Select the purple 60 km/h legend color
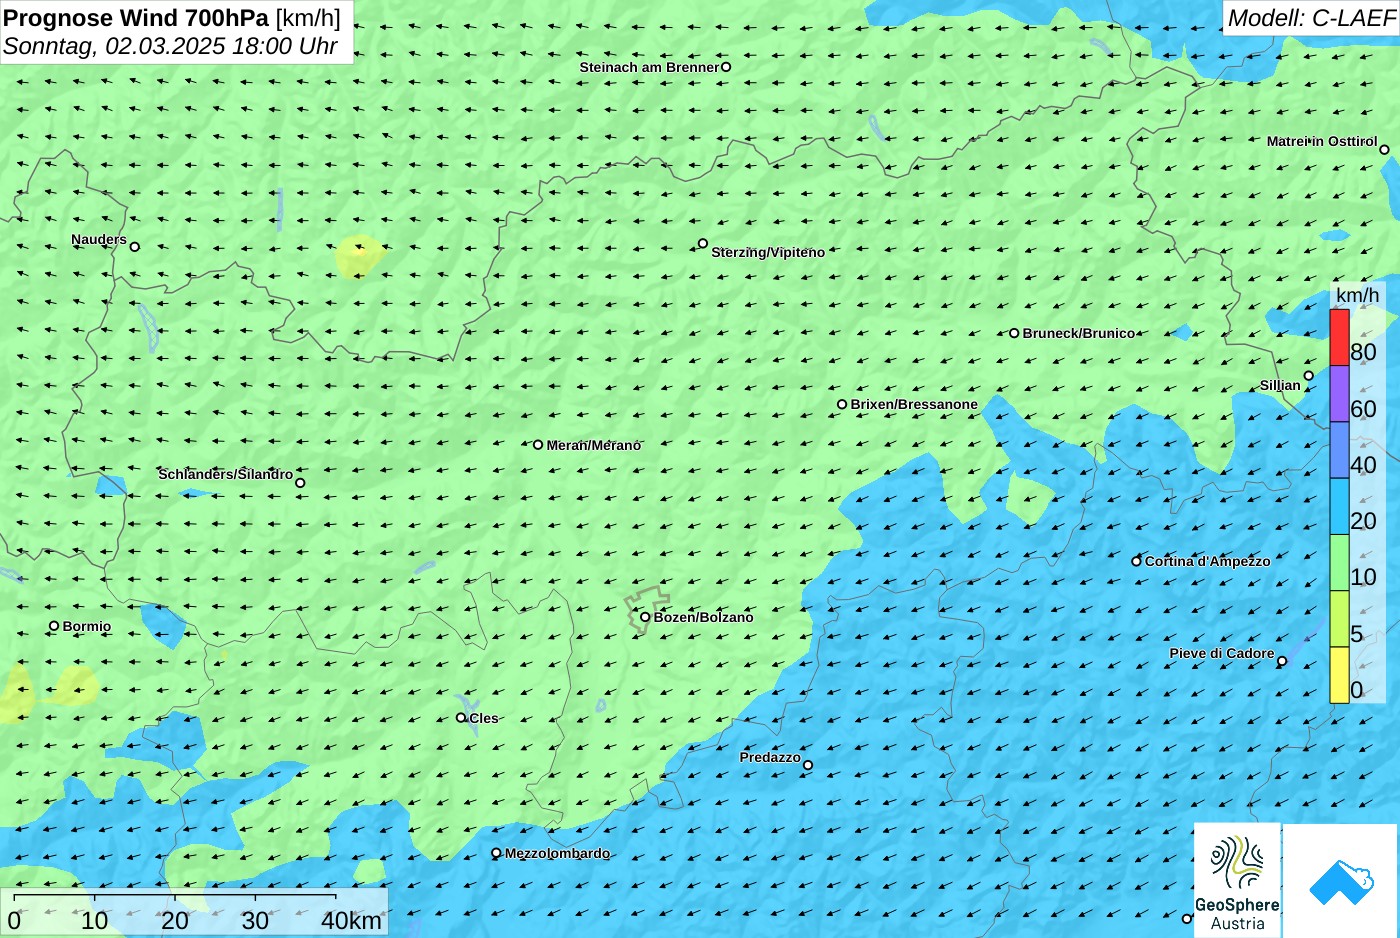1400x938 pixels. point(1339,394)
